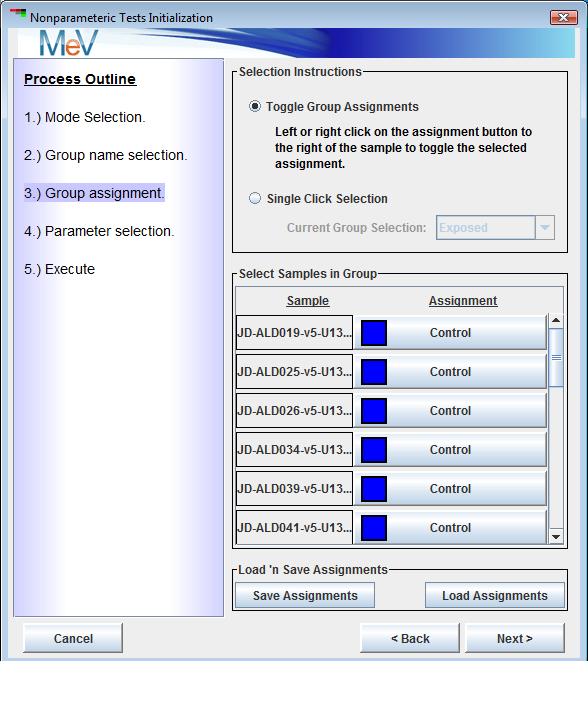
Task: Click Load Assignments button
Action: click(495, 595)
